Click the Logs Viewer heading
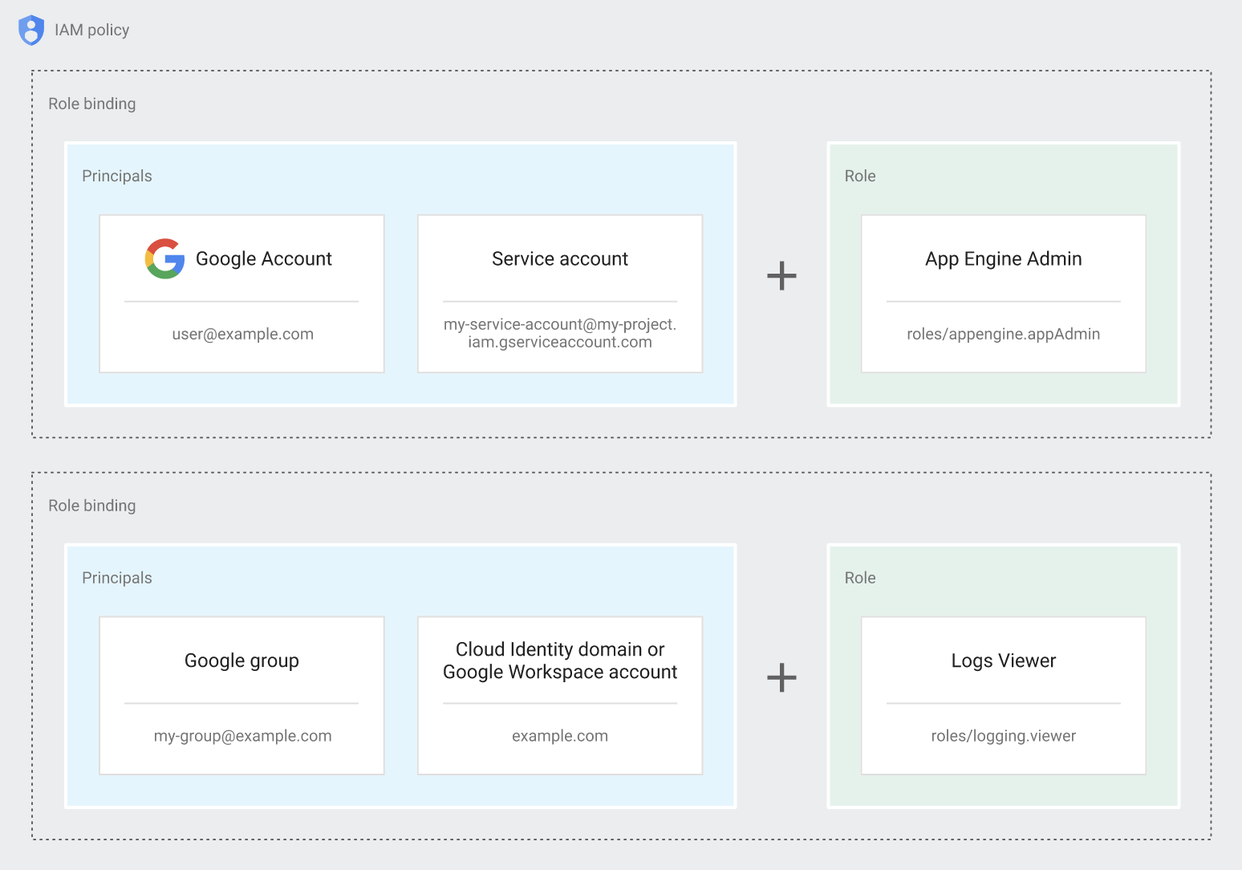 [1003, 660]
